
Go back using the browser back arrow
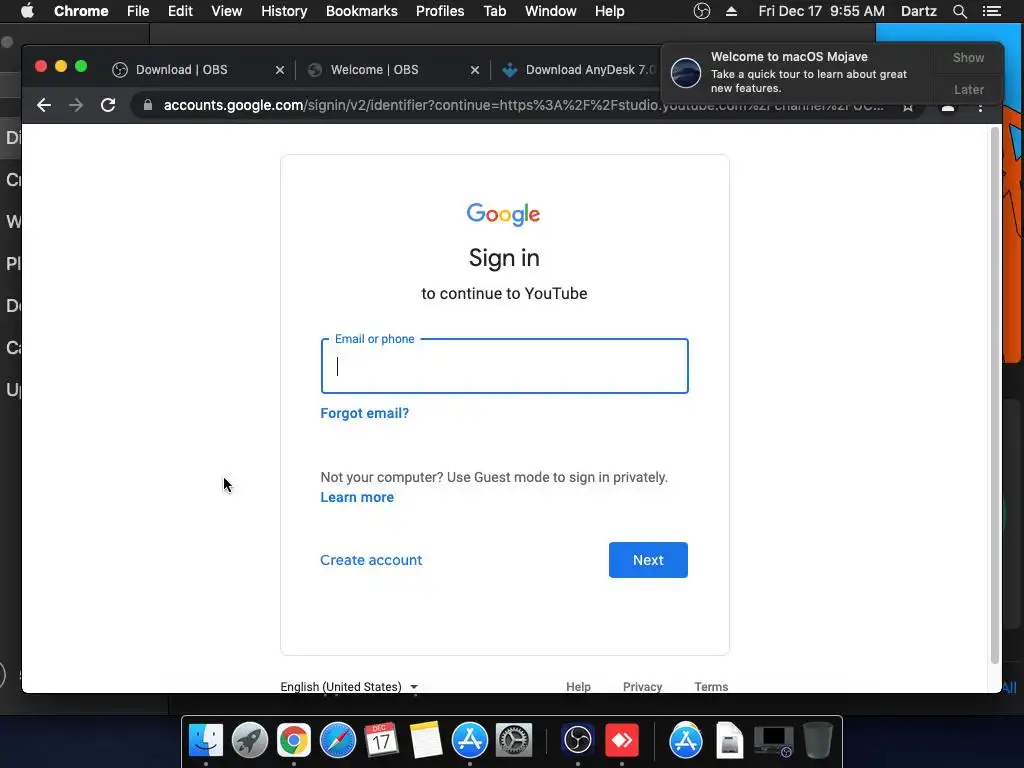point(44,105)
